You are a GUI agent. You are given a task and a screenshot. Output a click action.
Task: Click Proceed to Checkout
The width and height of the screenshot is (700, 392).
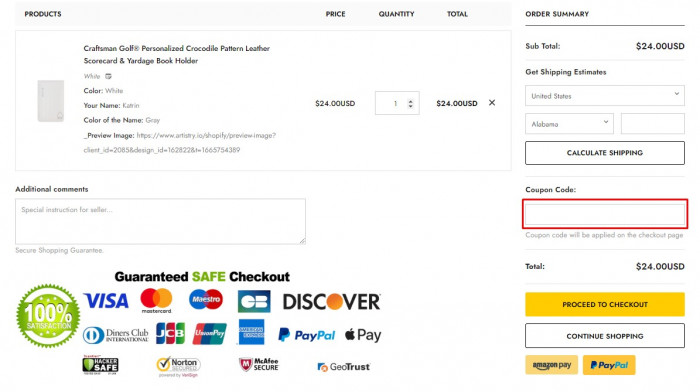604,304
